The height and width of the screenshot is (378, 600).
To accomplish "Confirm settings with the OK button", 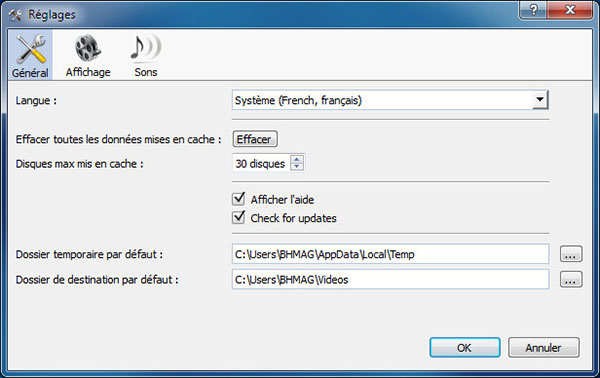I will [x=465, y=347].
